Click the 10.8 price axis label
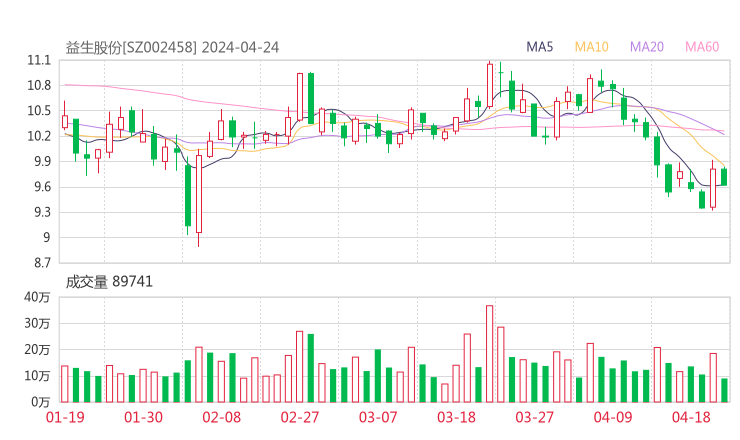Image resolution: width=740 pixels, height=440 pixels. 39,85
